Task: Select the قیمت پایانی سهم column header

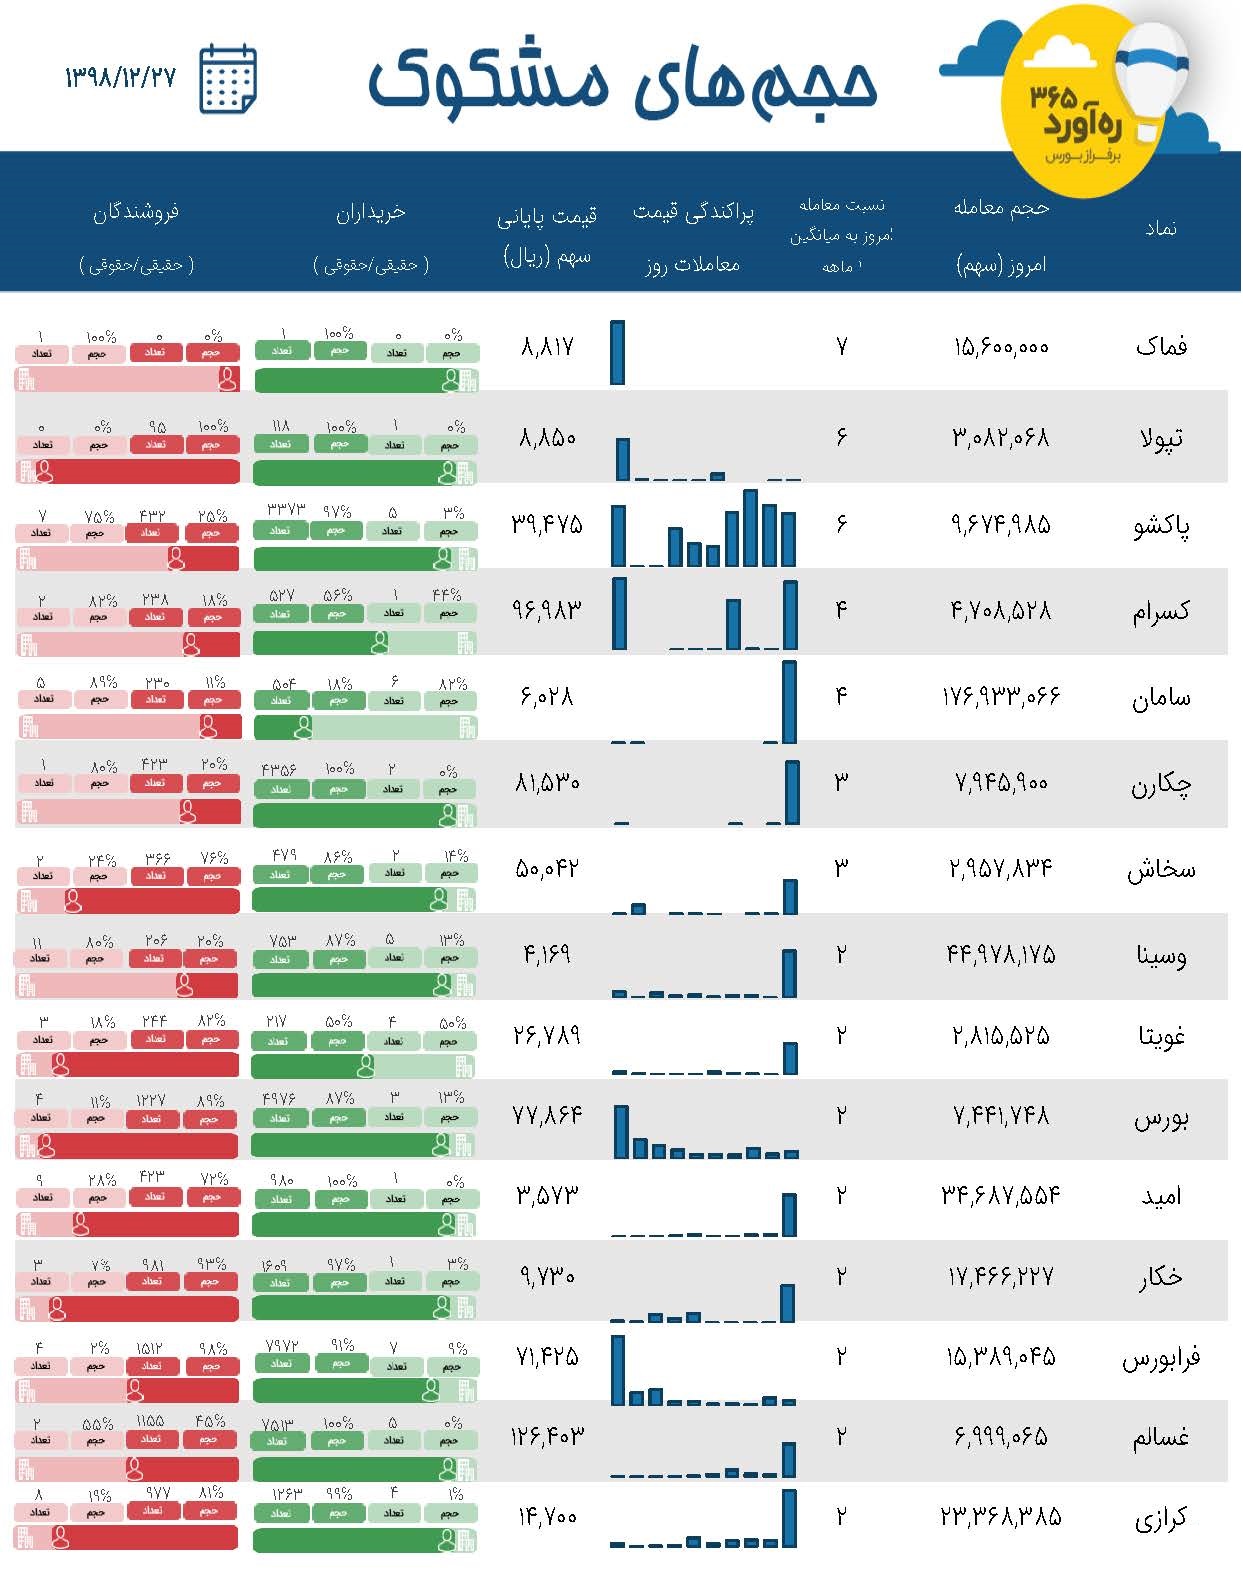Action: point(547,236)
